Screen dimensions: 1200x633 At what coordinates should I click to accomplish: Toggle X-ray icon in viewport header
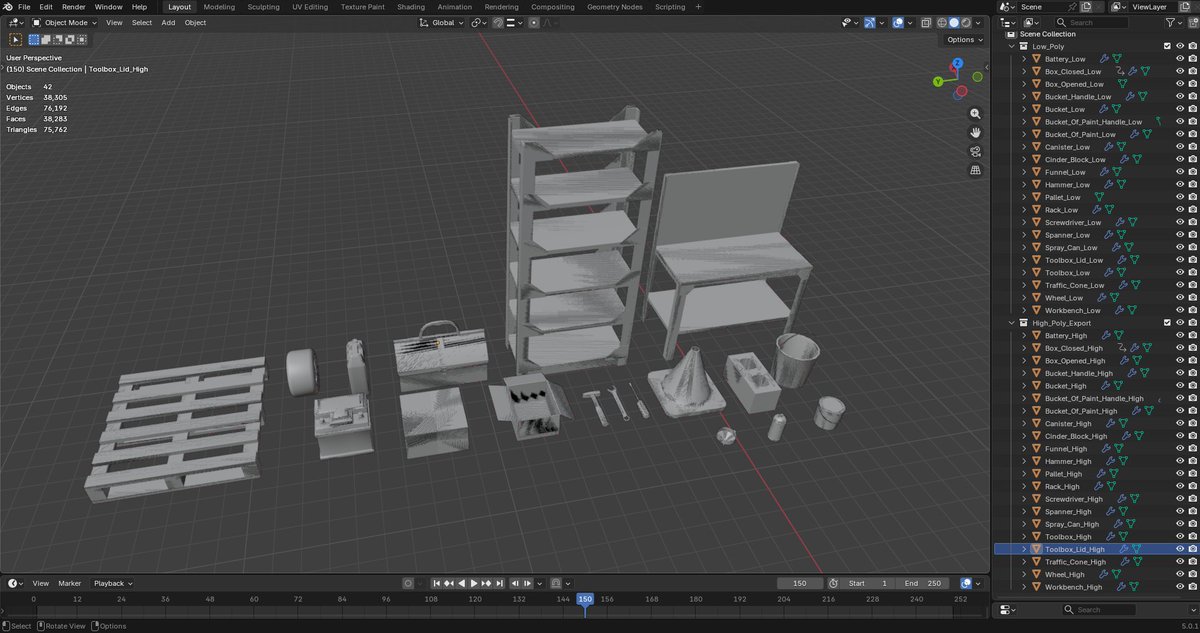point(924,22)
